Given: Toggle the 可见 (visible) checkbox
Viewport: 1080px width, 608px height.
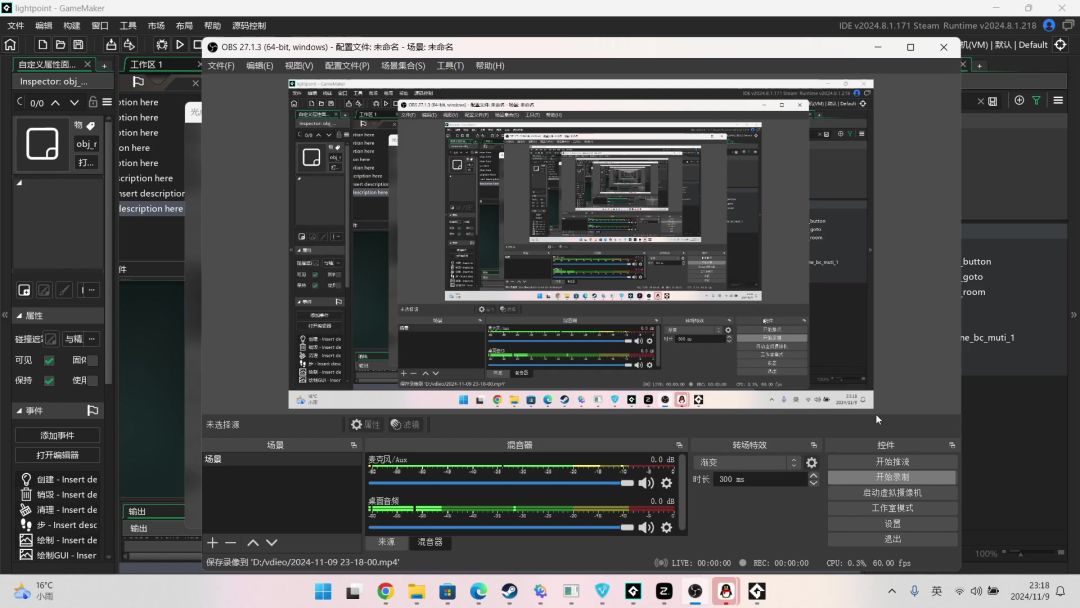Looking at the screenshot, I should (49, 360).
